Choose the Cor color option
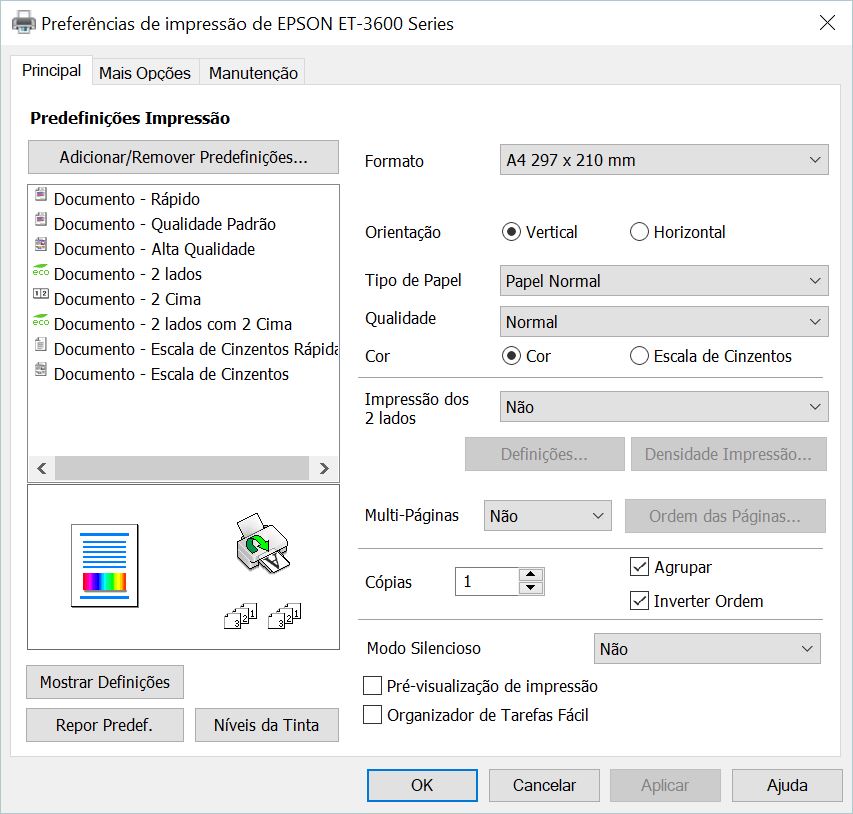The height and width of the screenshot is (814, 853). click(511, 356)
